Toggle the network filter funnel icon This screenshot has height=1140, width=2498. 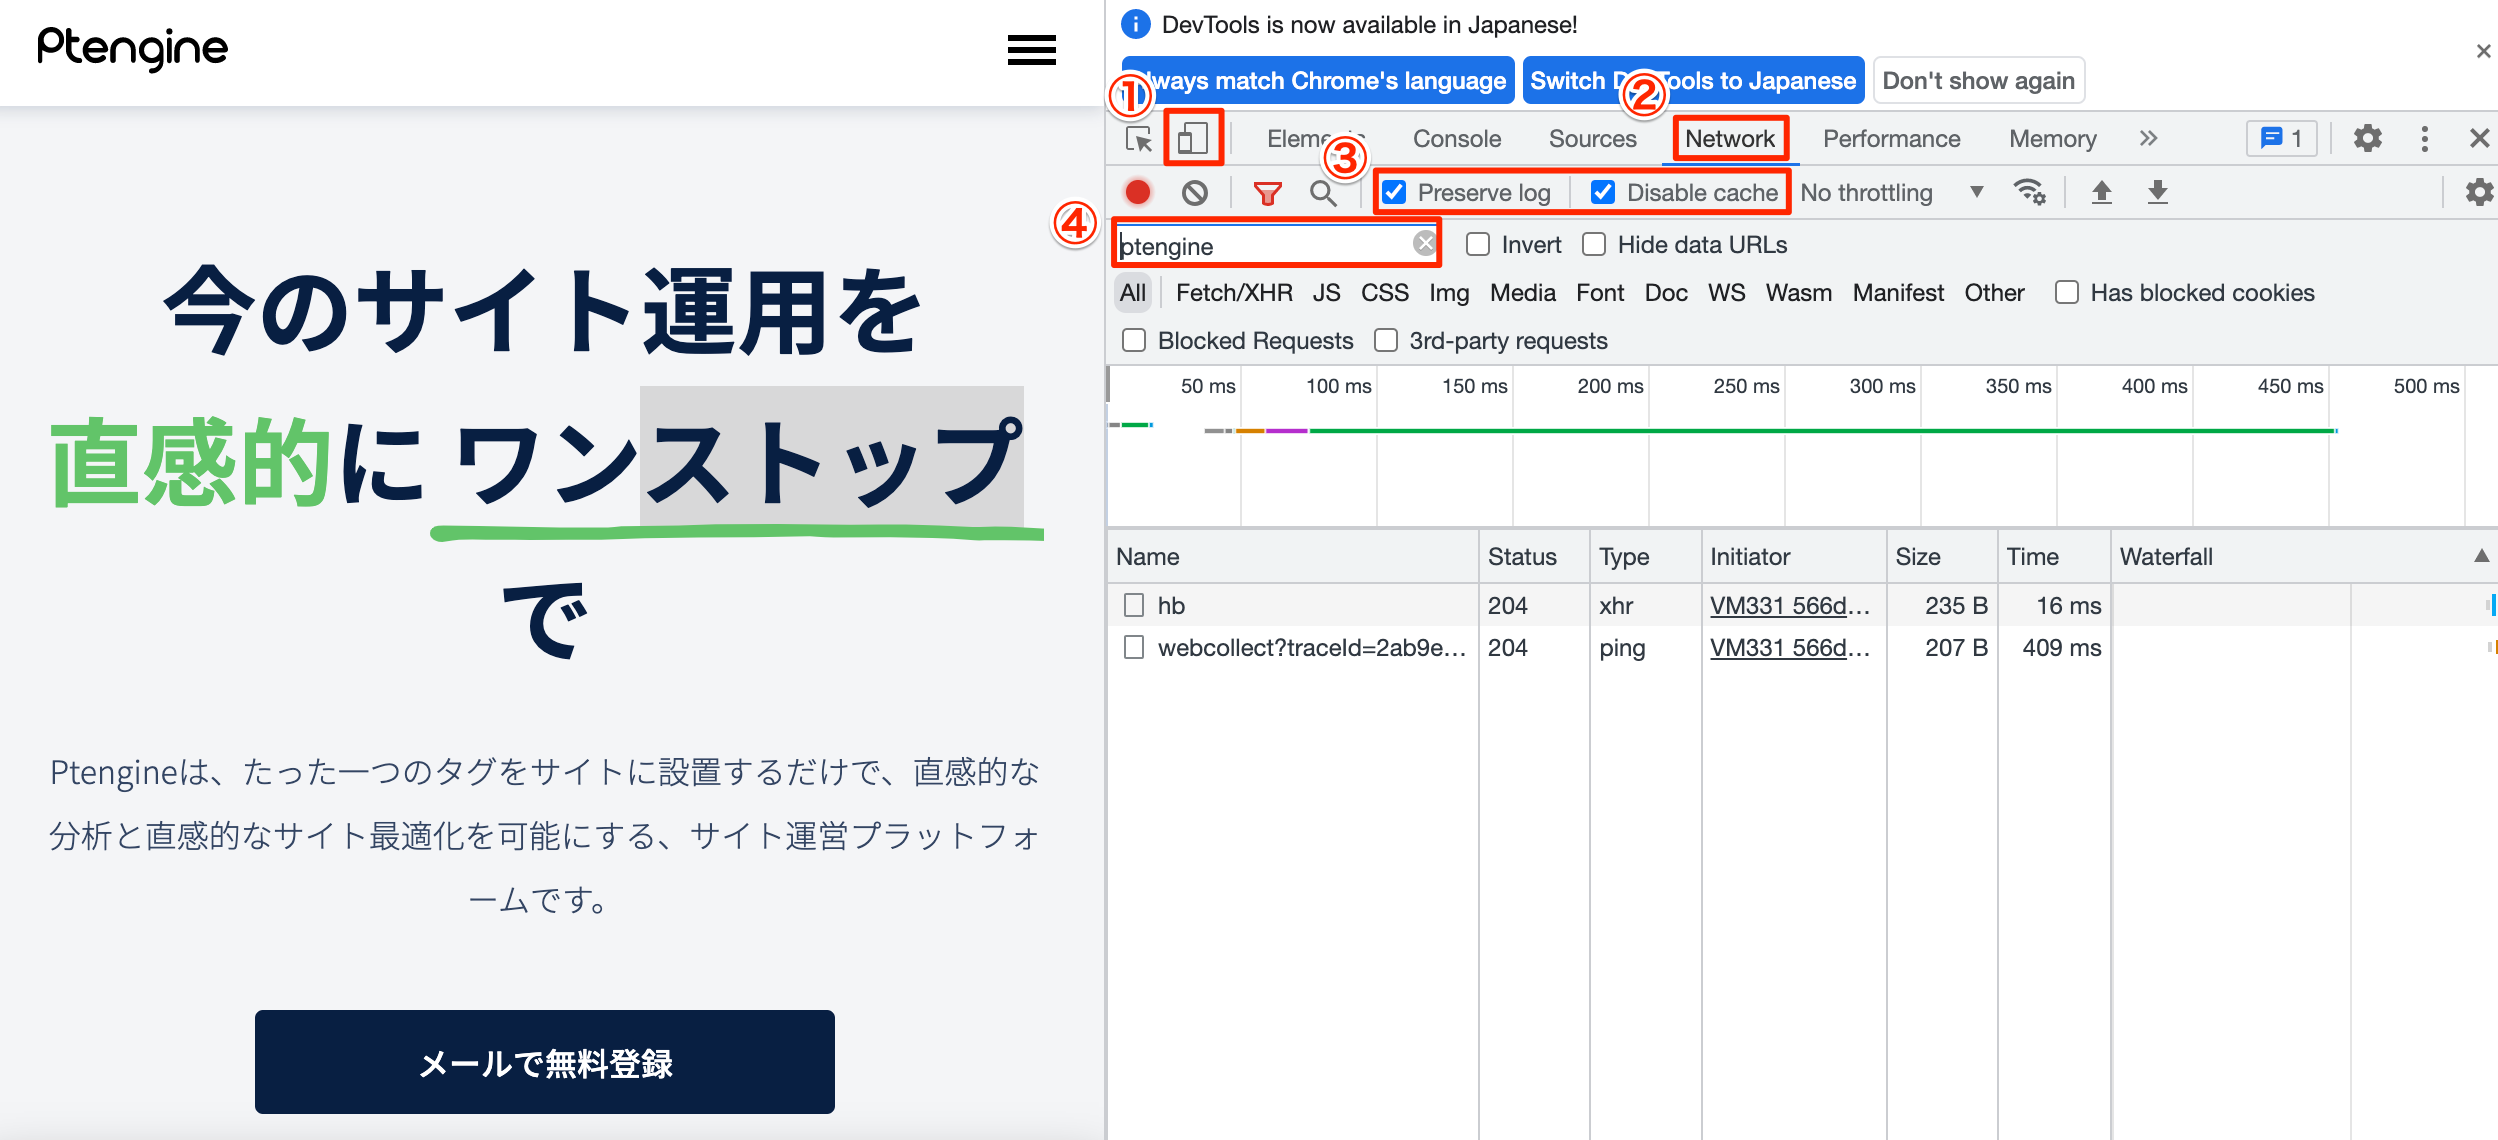[x=1267, y=193]
